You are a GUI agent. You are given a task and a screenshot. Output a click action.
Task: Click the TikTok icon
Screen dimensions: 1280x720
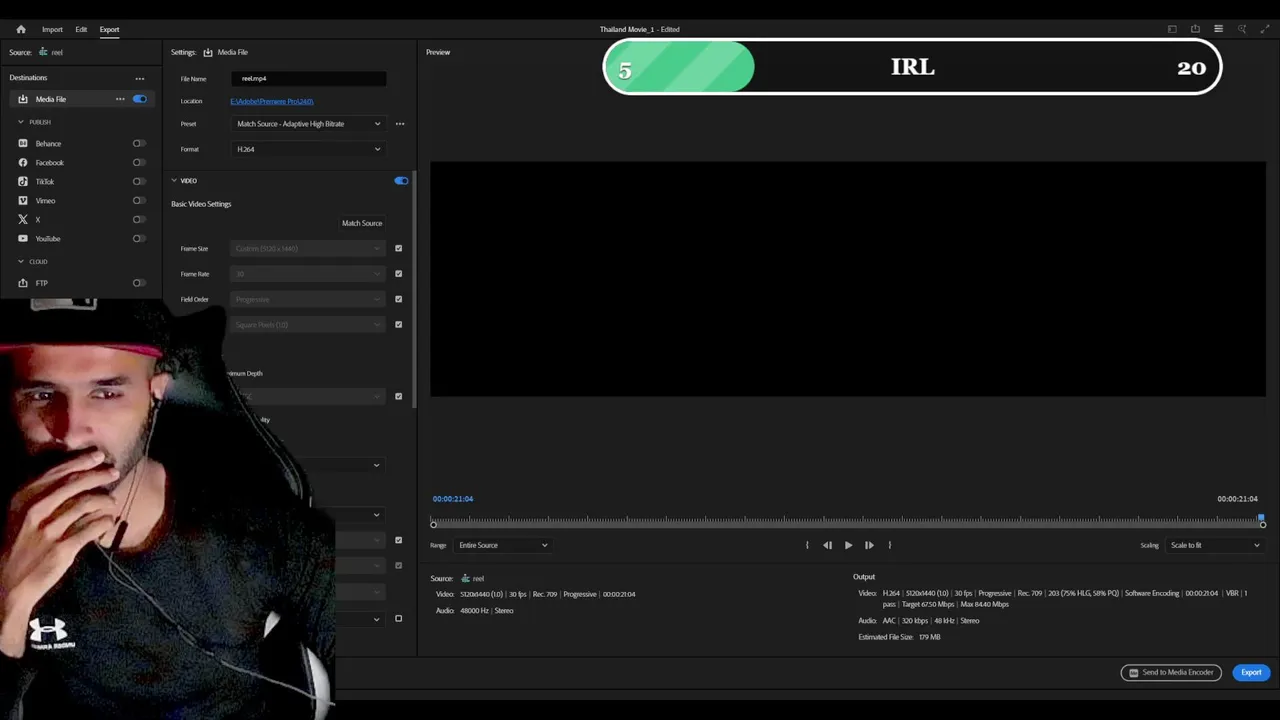[x=23, y=181]
